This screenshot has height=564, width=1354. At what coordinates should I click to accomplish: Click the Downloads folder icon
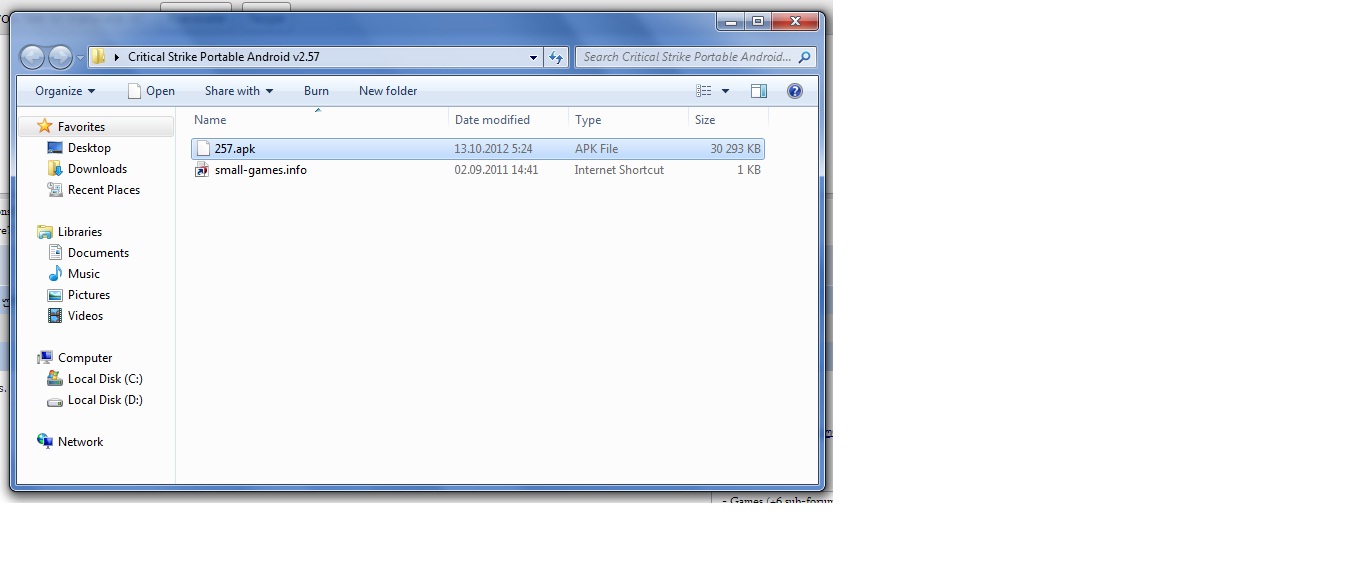point(55,169)
